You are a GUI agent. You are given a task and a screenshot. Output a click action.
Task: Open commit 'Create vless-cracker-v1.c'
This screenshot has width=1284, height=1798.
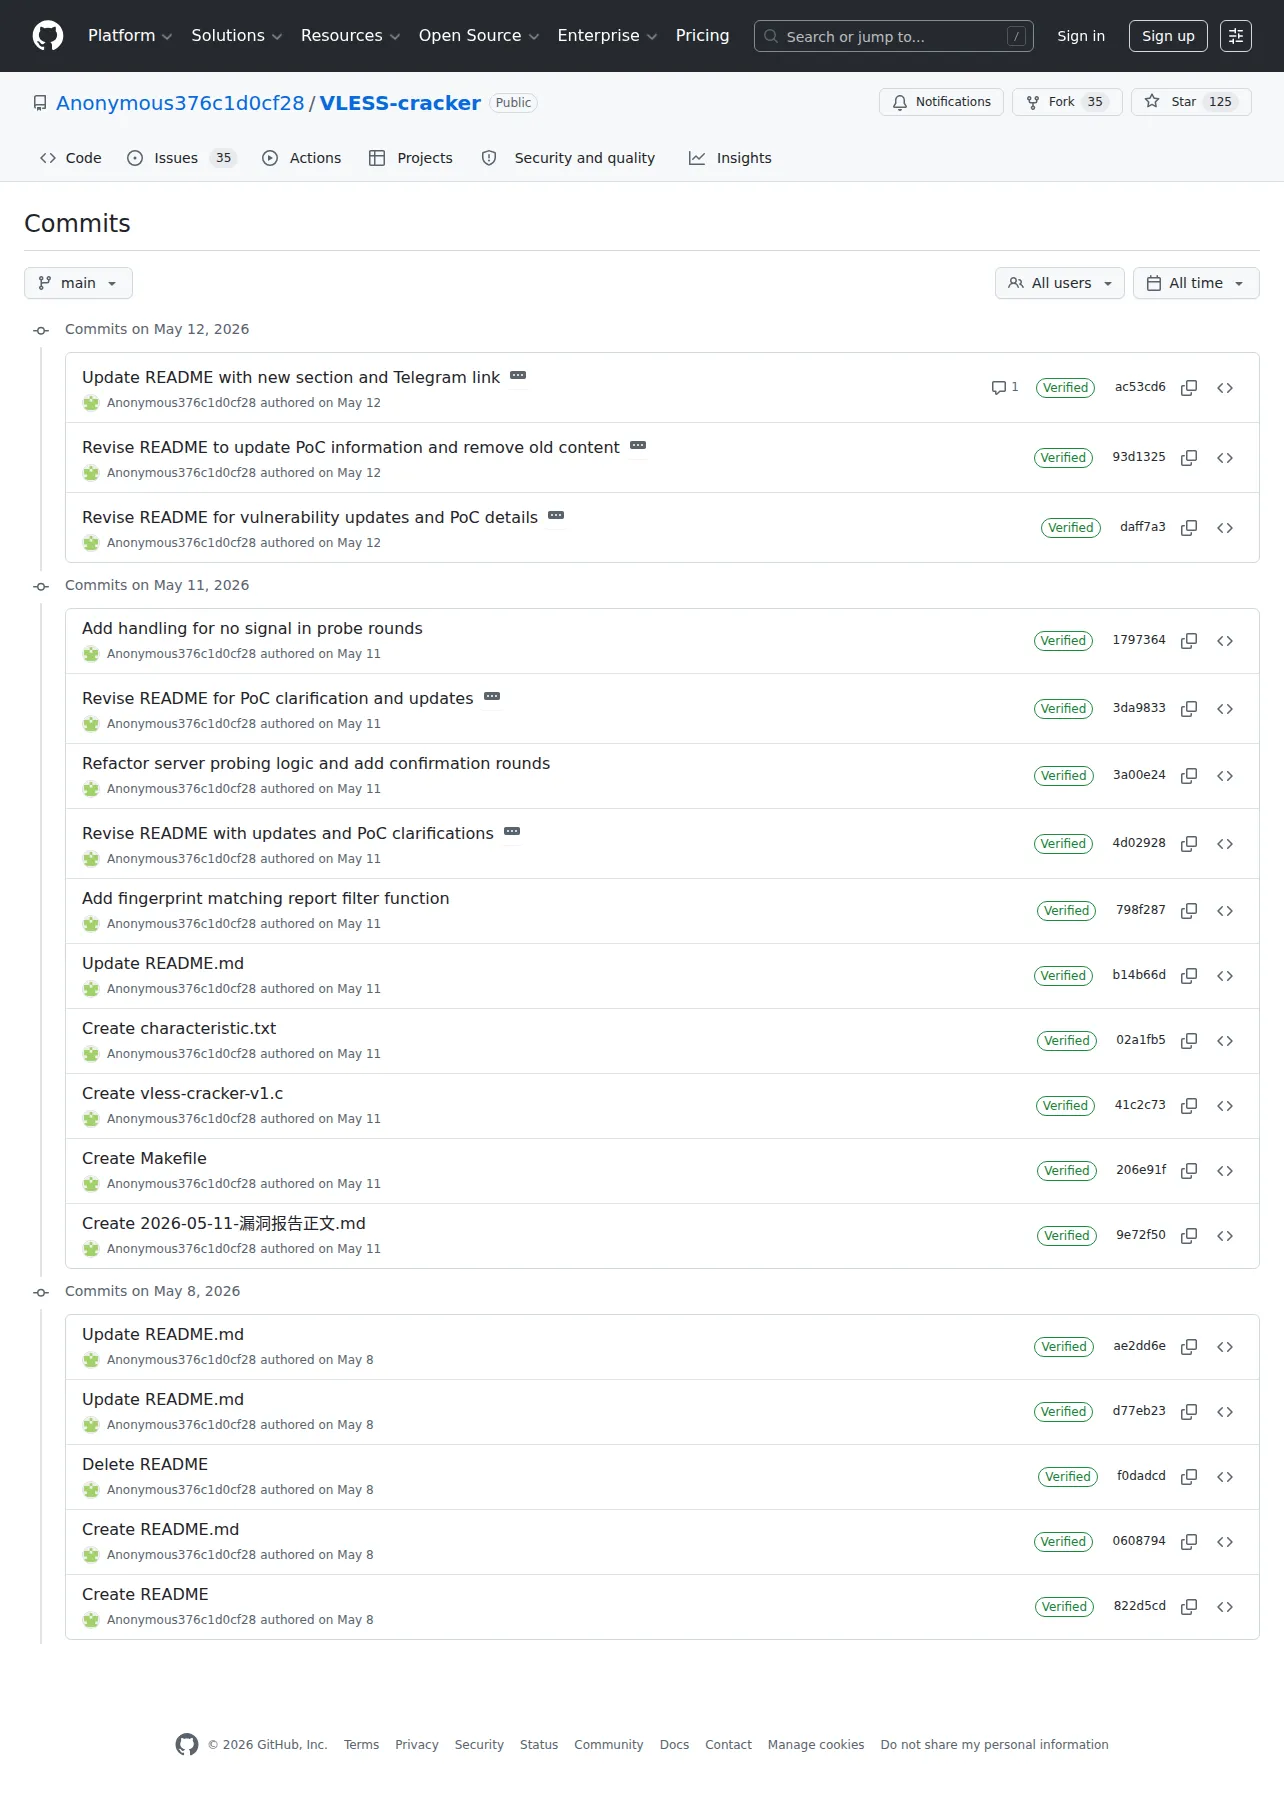[183, 1093]
